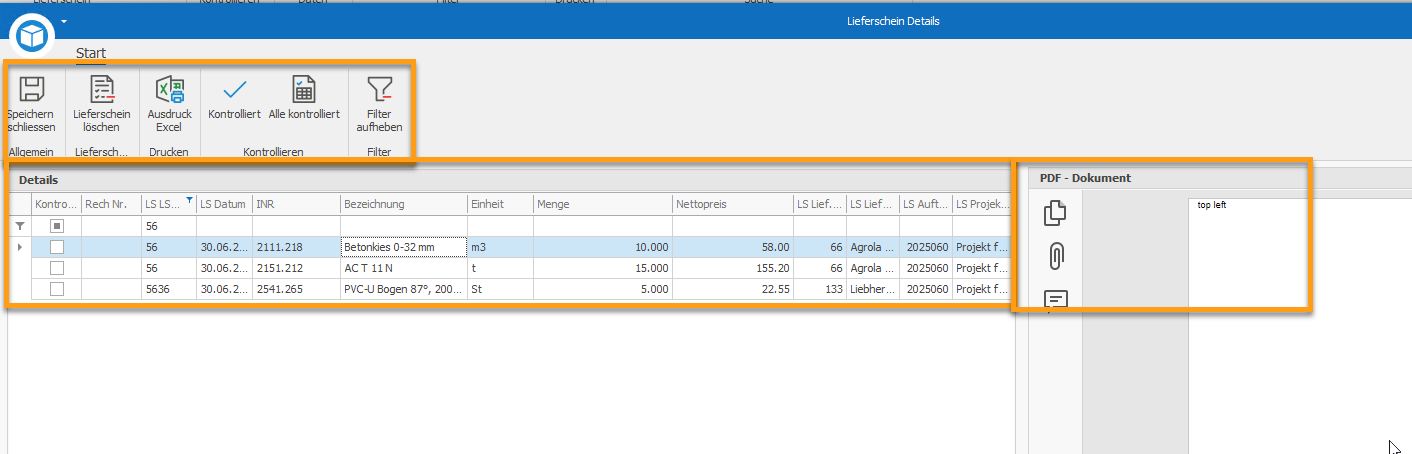Click the Lieferschein löschen icon

tap(101, 89)
